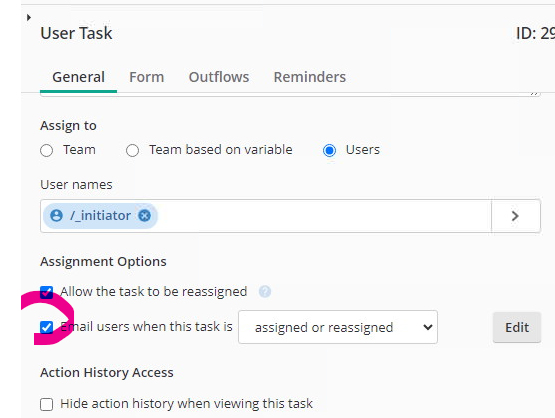Expand the collapsed side panel triangle
Viewport: 555px width, 418px height.
(29, 17)
